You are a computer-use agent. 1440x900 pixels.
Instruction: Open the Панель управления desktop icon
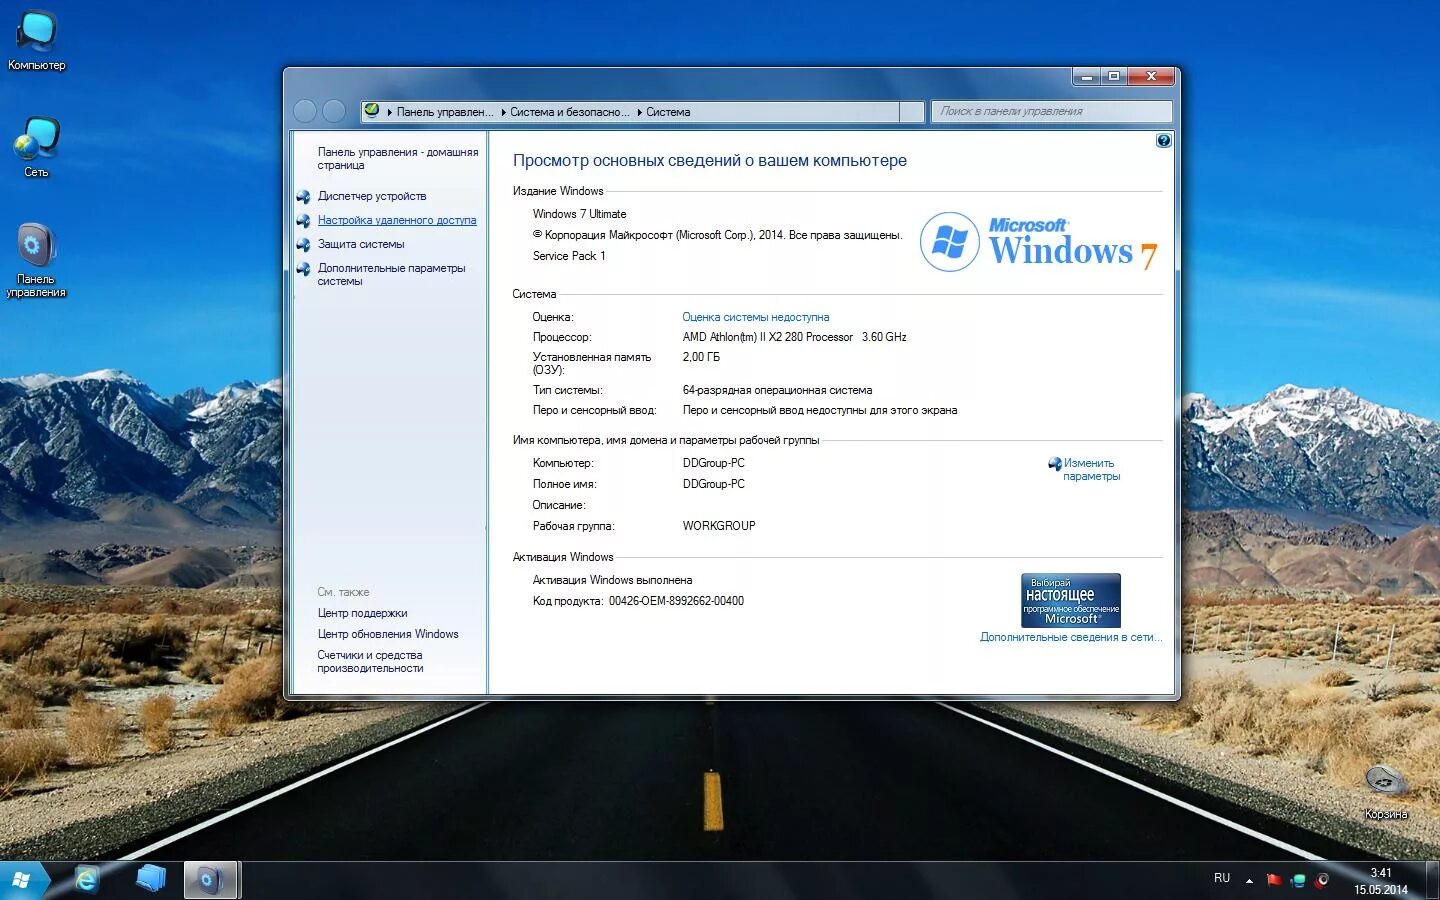coord(36,260)
